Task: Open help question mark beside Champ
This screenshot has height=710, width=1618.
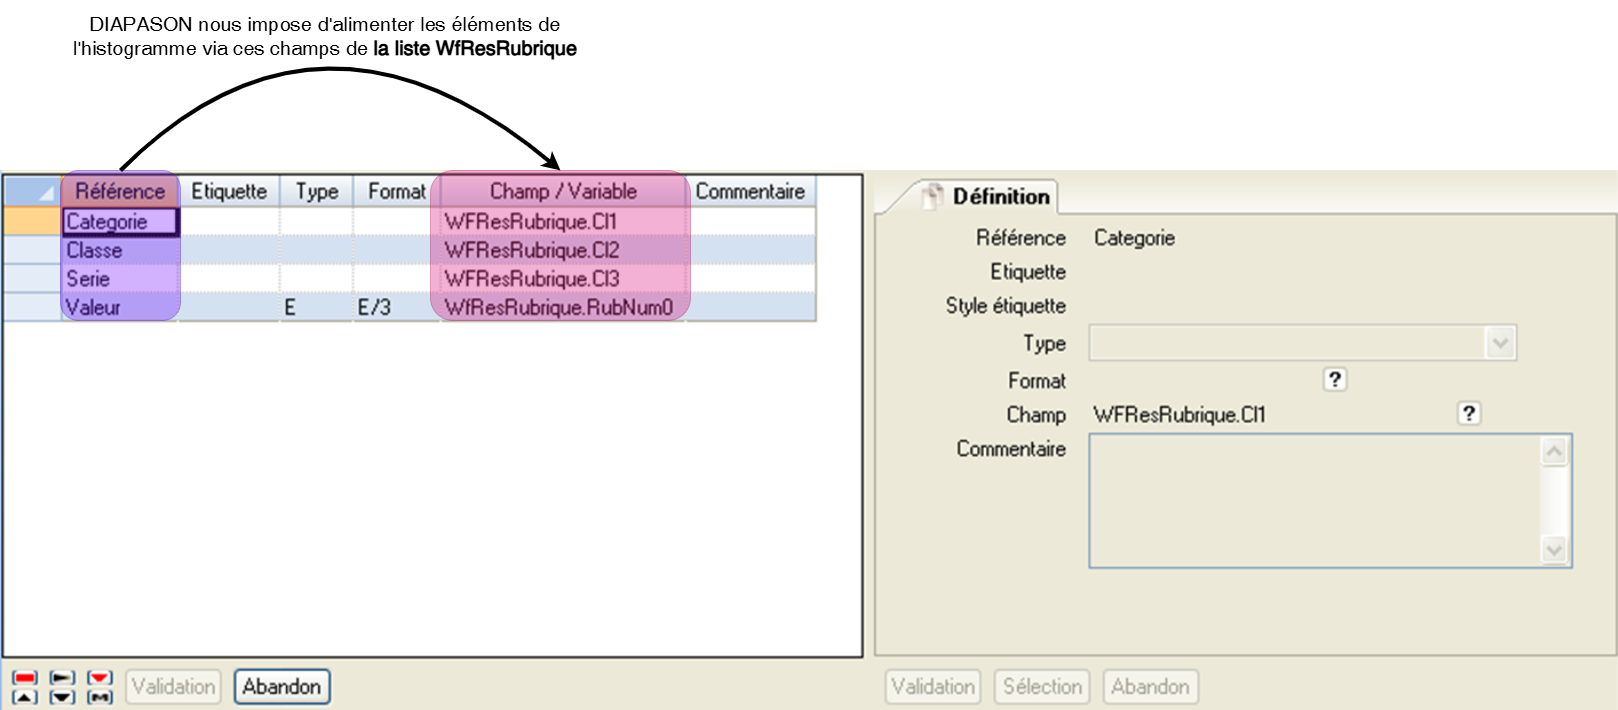Action: 1468,414
